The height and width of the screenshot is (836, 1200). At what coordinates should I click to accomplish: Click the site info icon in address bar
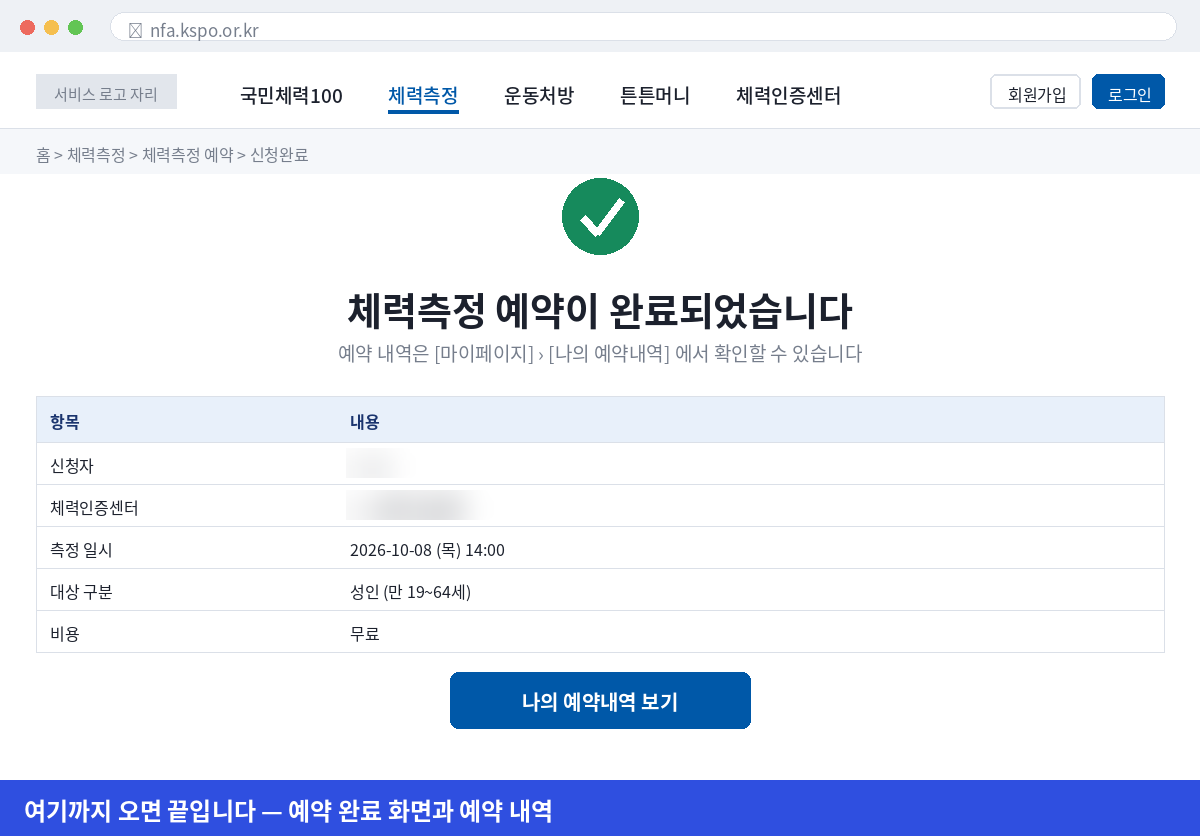tap(136, 30)
